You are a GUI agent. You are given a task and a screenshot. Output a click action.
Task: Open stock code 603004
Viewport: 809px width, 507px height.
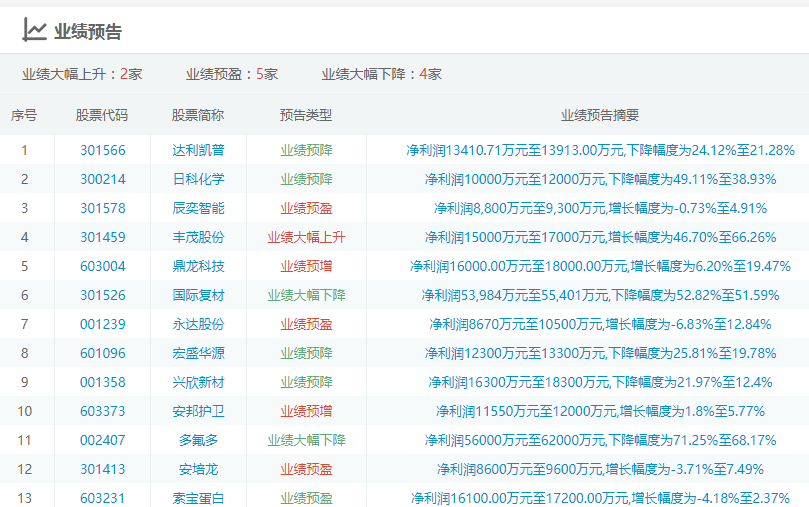(x=103, y=266)
